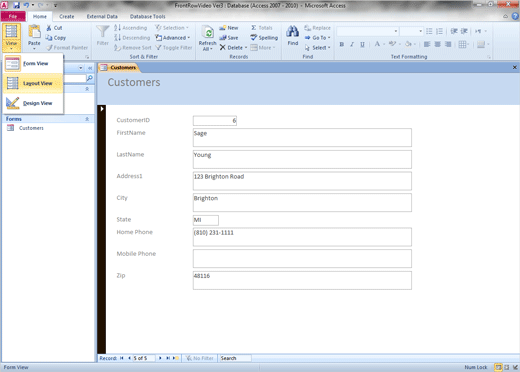
Task: Toggle Bold formatting
Action: [x=342, y=44]
